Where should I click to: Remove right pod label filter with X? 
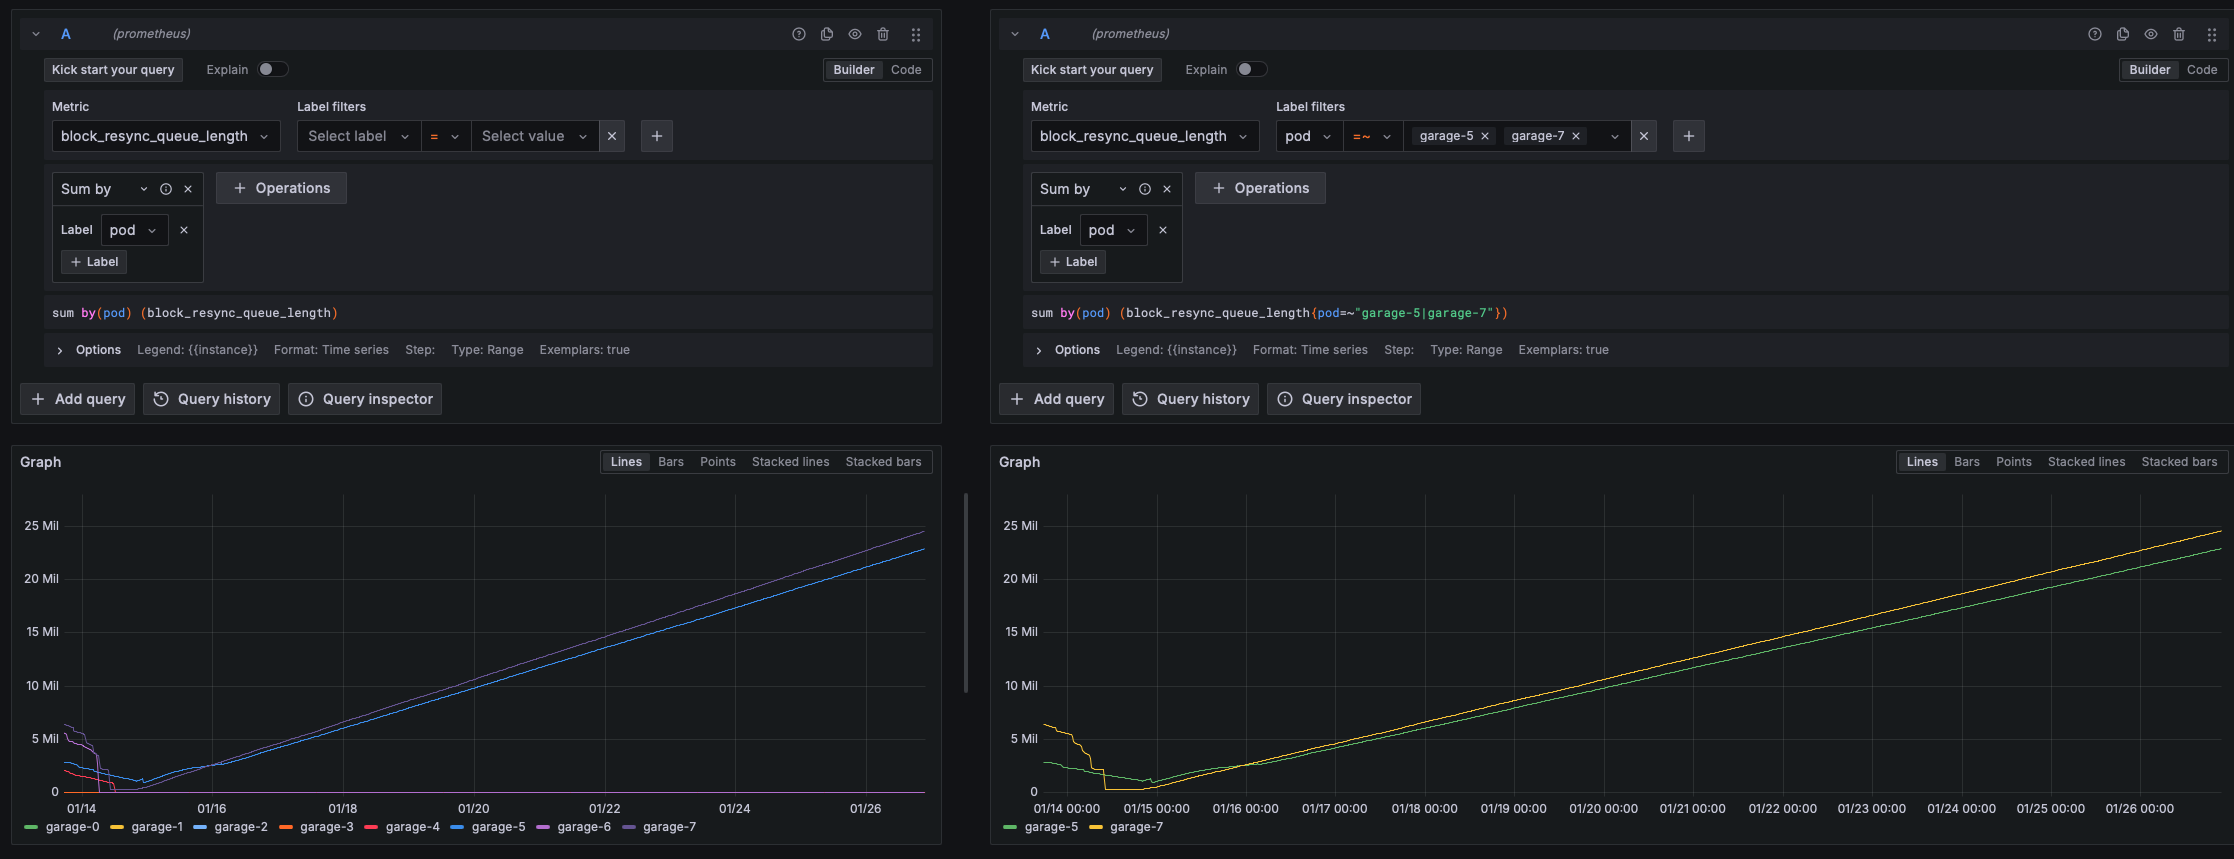pyautogui.click(x=1644, y=136)
